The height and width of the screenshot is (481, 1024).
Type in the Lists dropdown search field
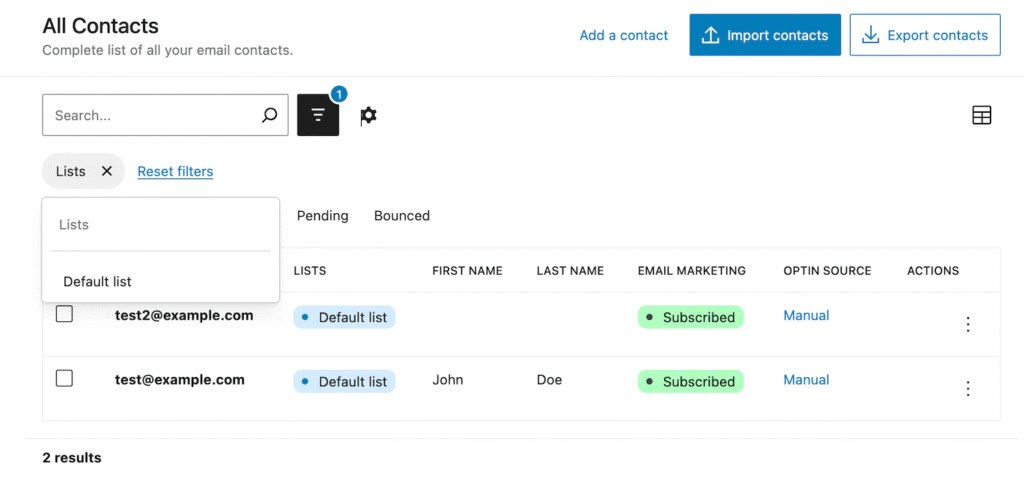tap(160, 225)
